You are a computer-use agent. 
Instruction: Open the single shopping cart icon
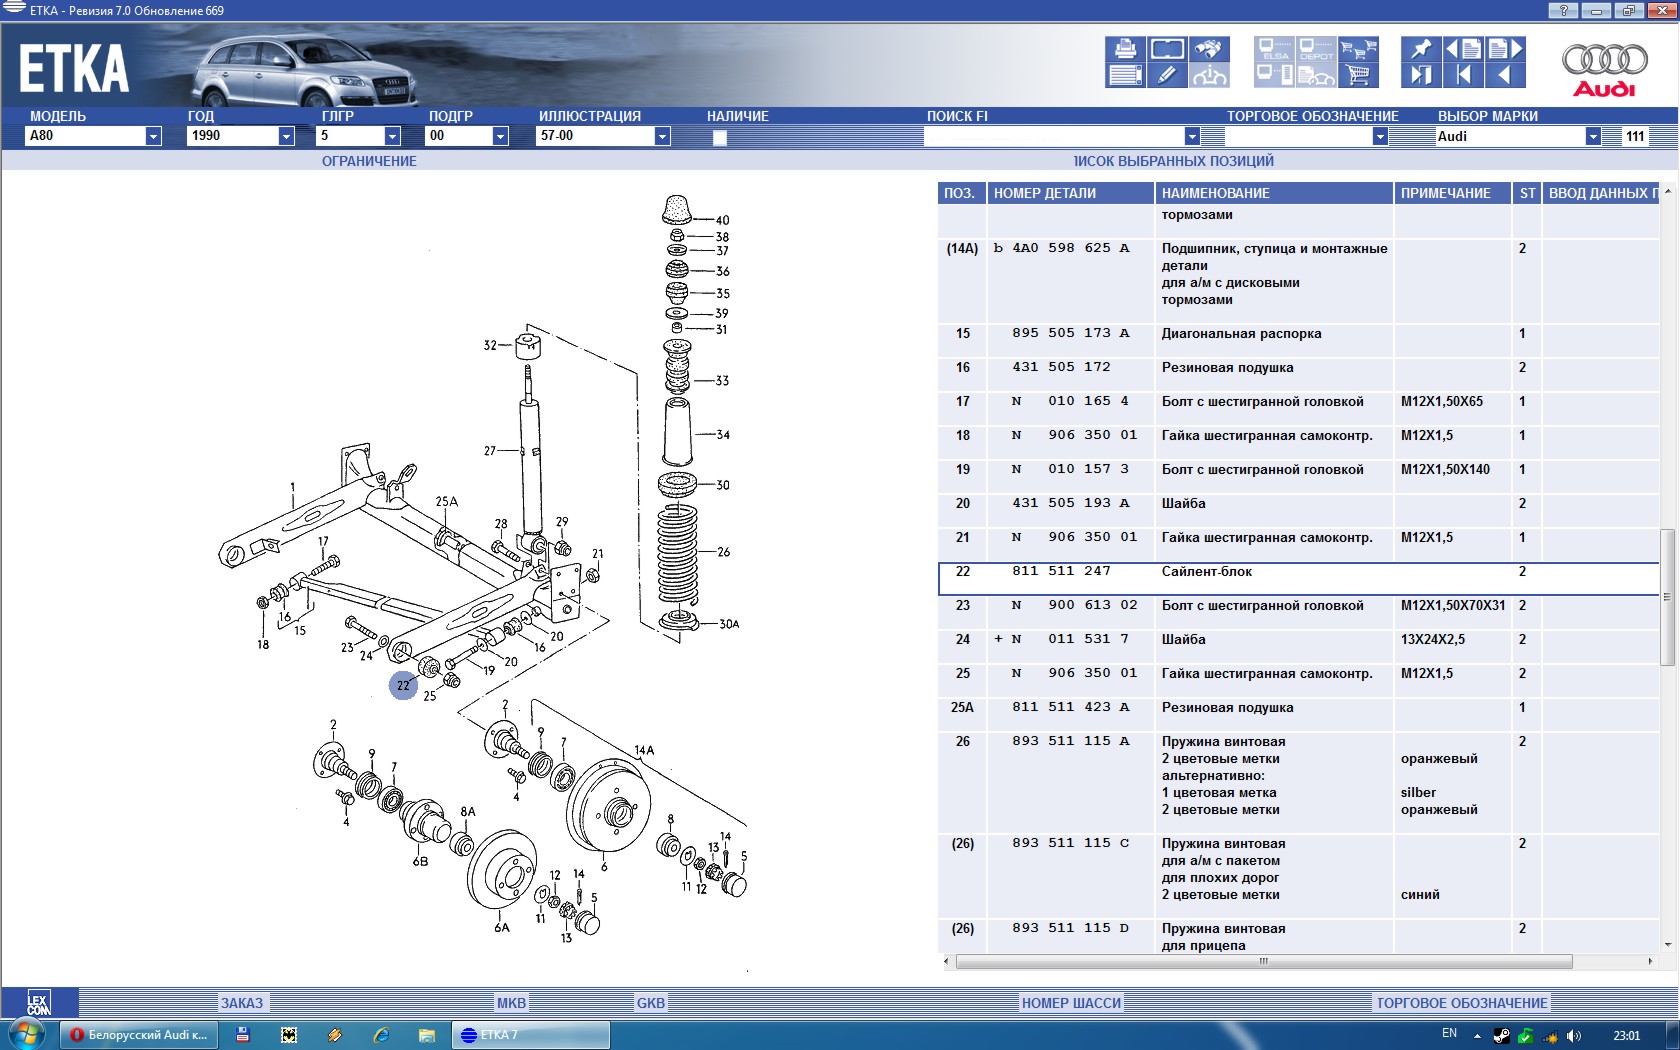(x=1358, y=75)
